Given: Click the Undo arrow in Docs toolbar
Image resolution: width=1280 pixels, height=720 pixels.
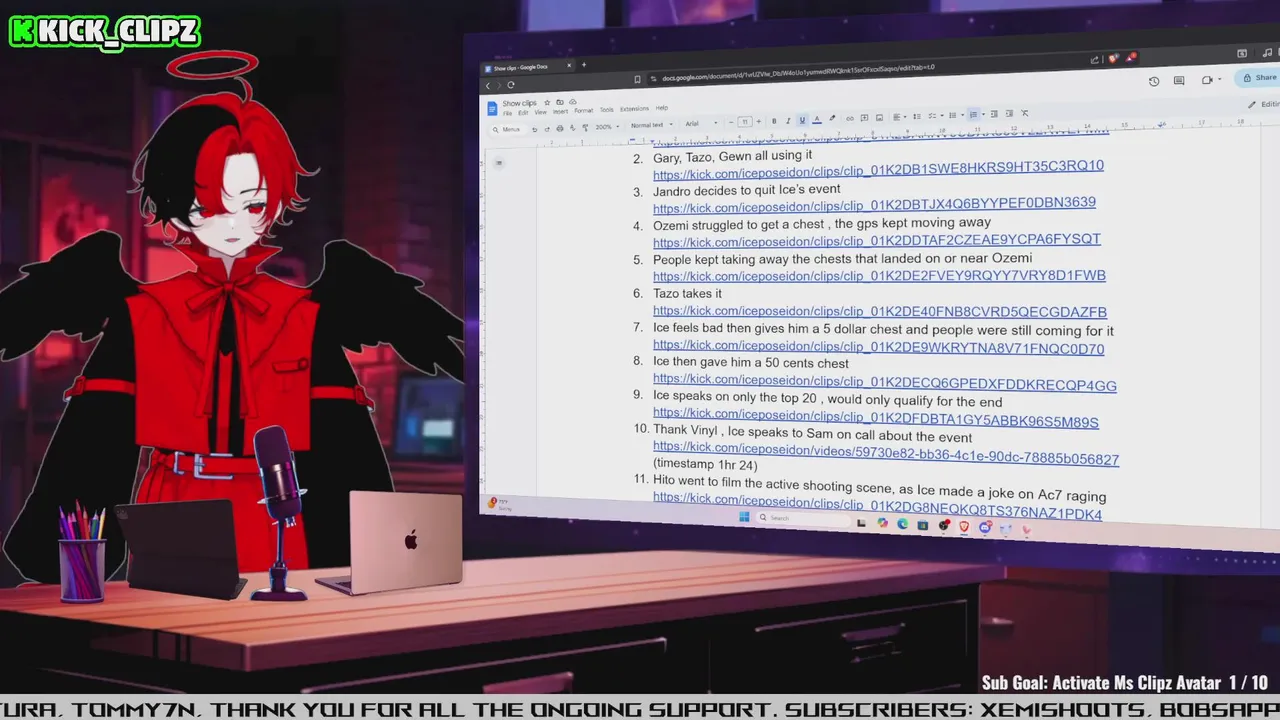Looking at the screenshot, I should coord(534,129).
